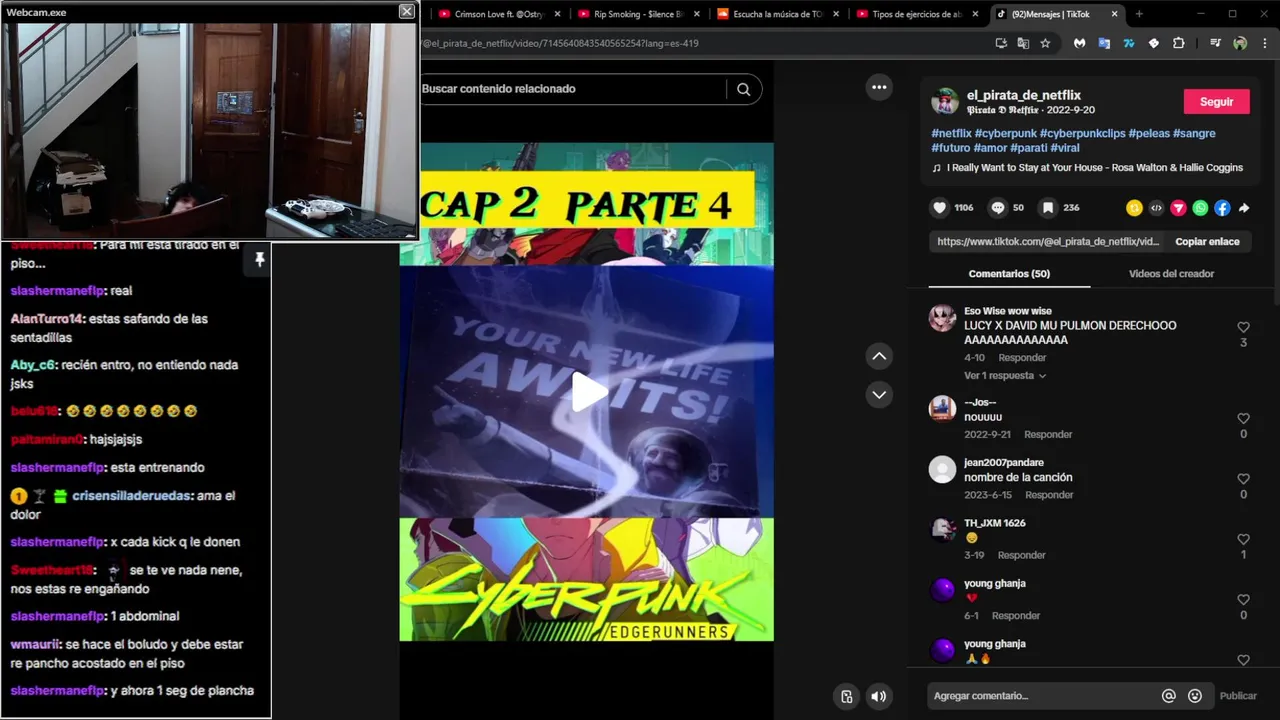Open emoji picker in comment box

[x=1195, y=696]
